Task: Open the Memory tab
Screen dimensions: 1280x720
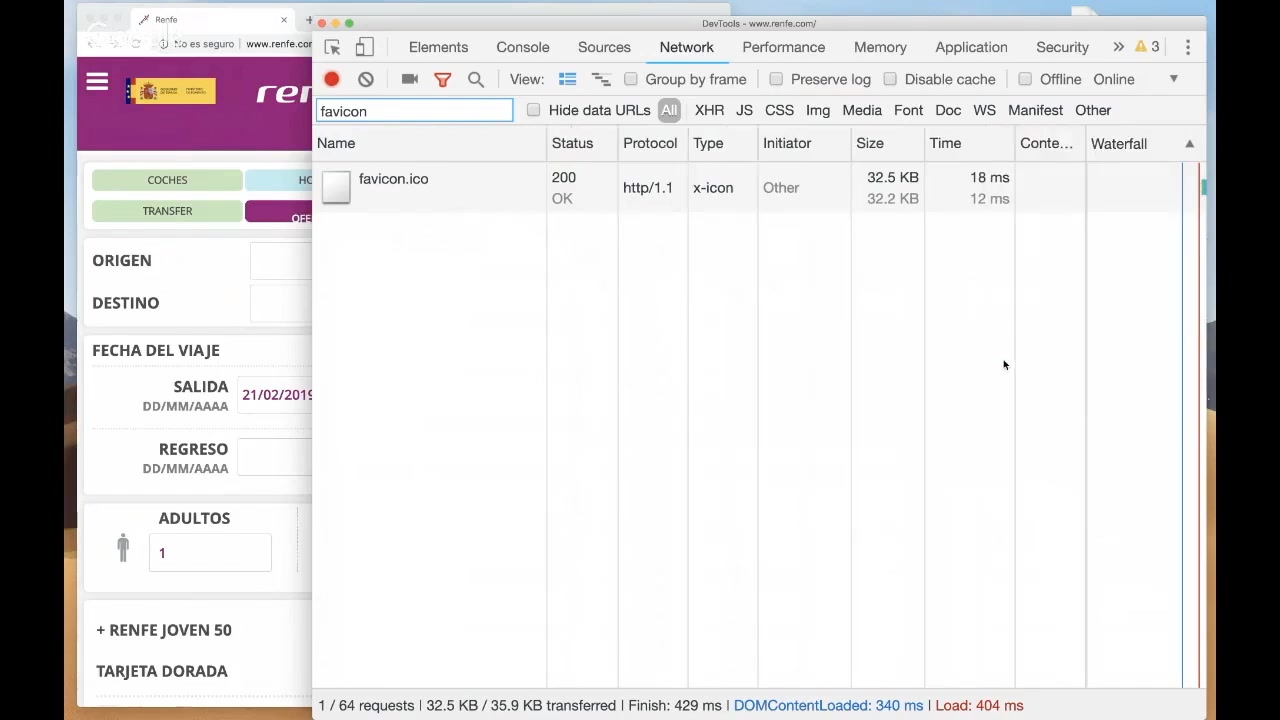Action: [880, 47]
